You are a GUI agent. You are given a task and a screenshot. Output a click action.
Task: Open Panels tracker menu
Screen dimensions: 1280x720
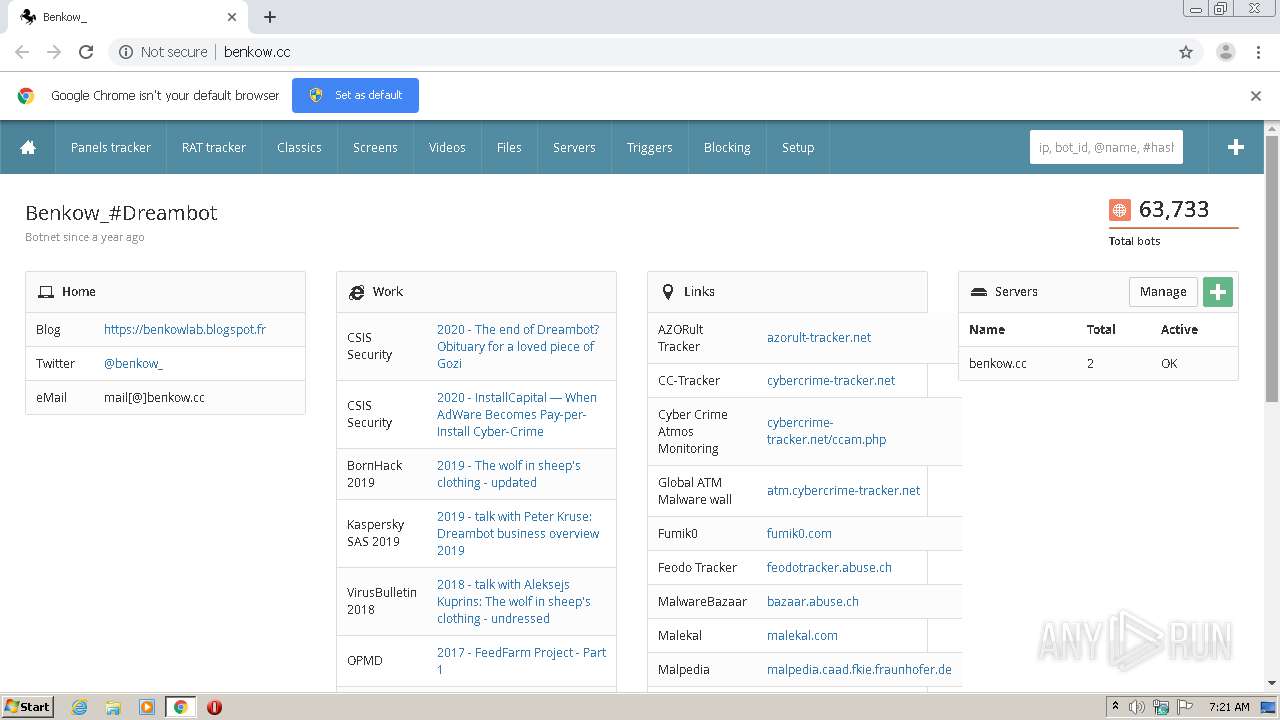[110, 147]
